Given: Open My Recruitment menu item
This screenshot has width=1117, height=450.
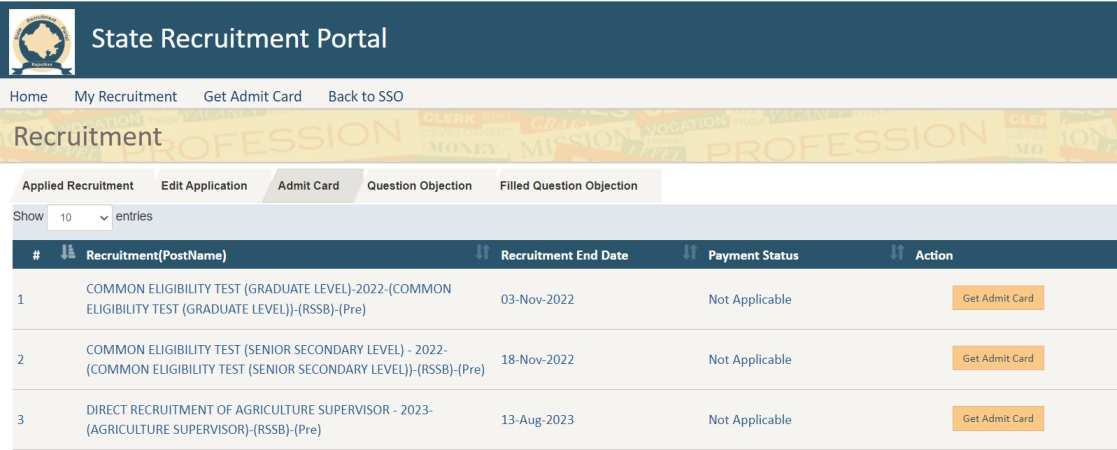Looking at the screenshot, I should pos(125,96).
